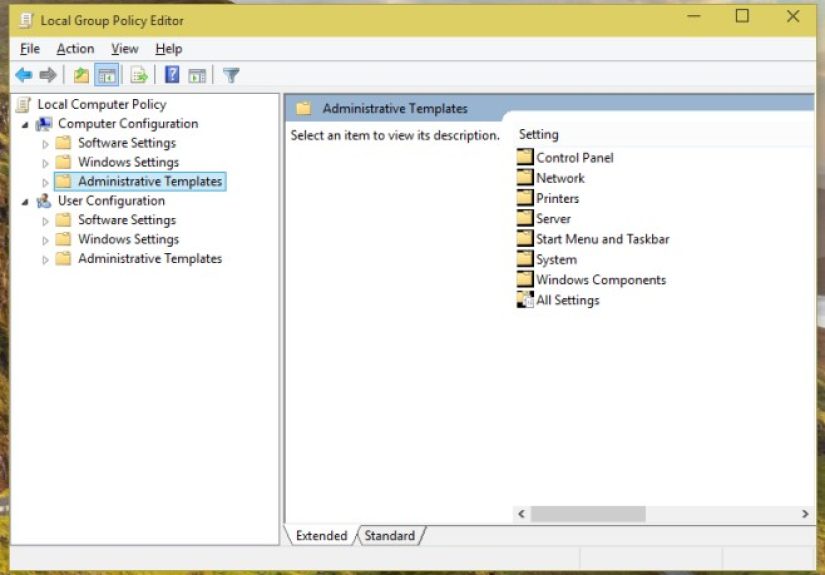This screenshot has width=825, height=575.
Task: Open the View menu
Action: (x=125, y=49)
